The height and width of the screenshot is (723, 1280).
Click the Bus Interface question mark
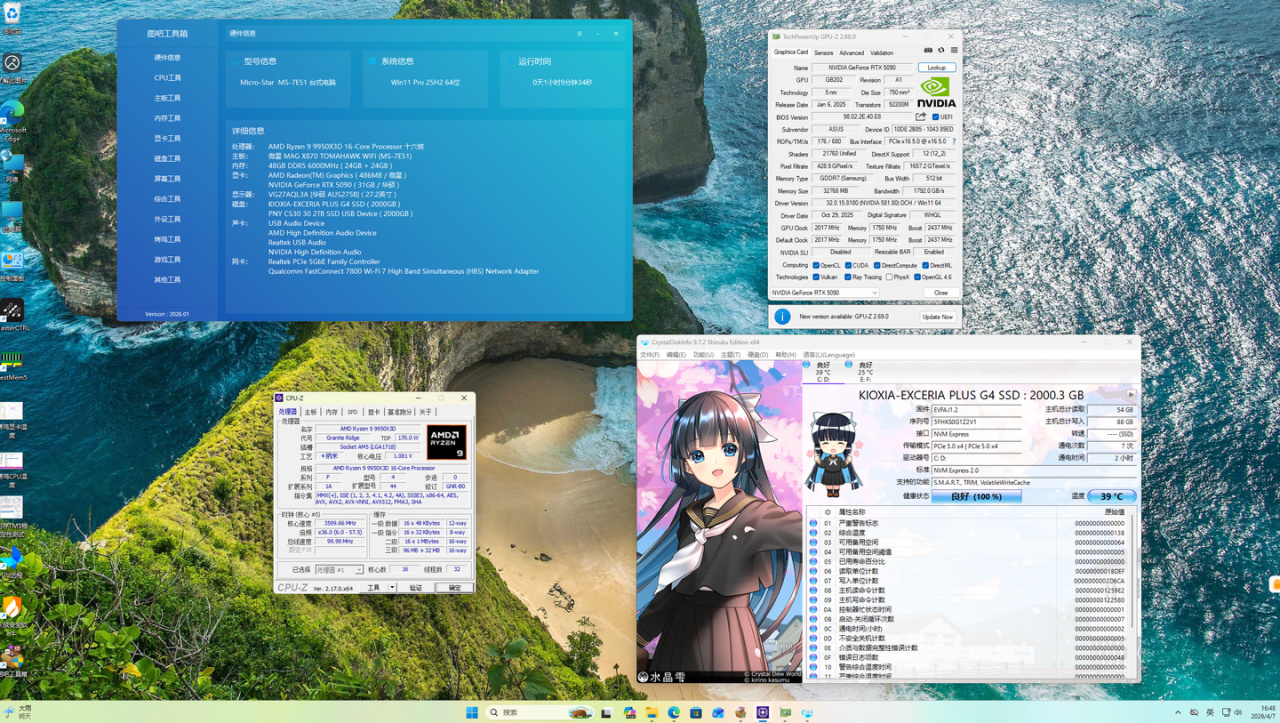953,142
